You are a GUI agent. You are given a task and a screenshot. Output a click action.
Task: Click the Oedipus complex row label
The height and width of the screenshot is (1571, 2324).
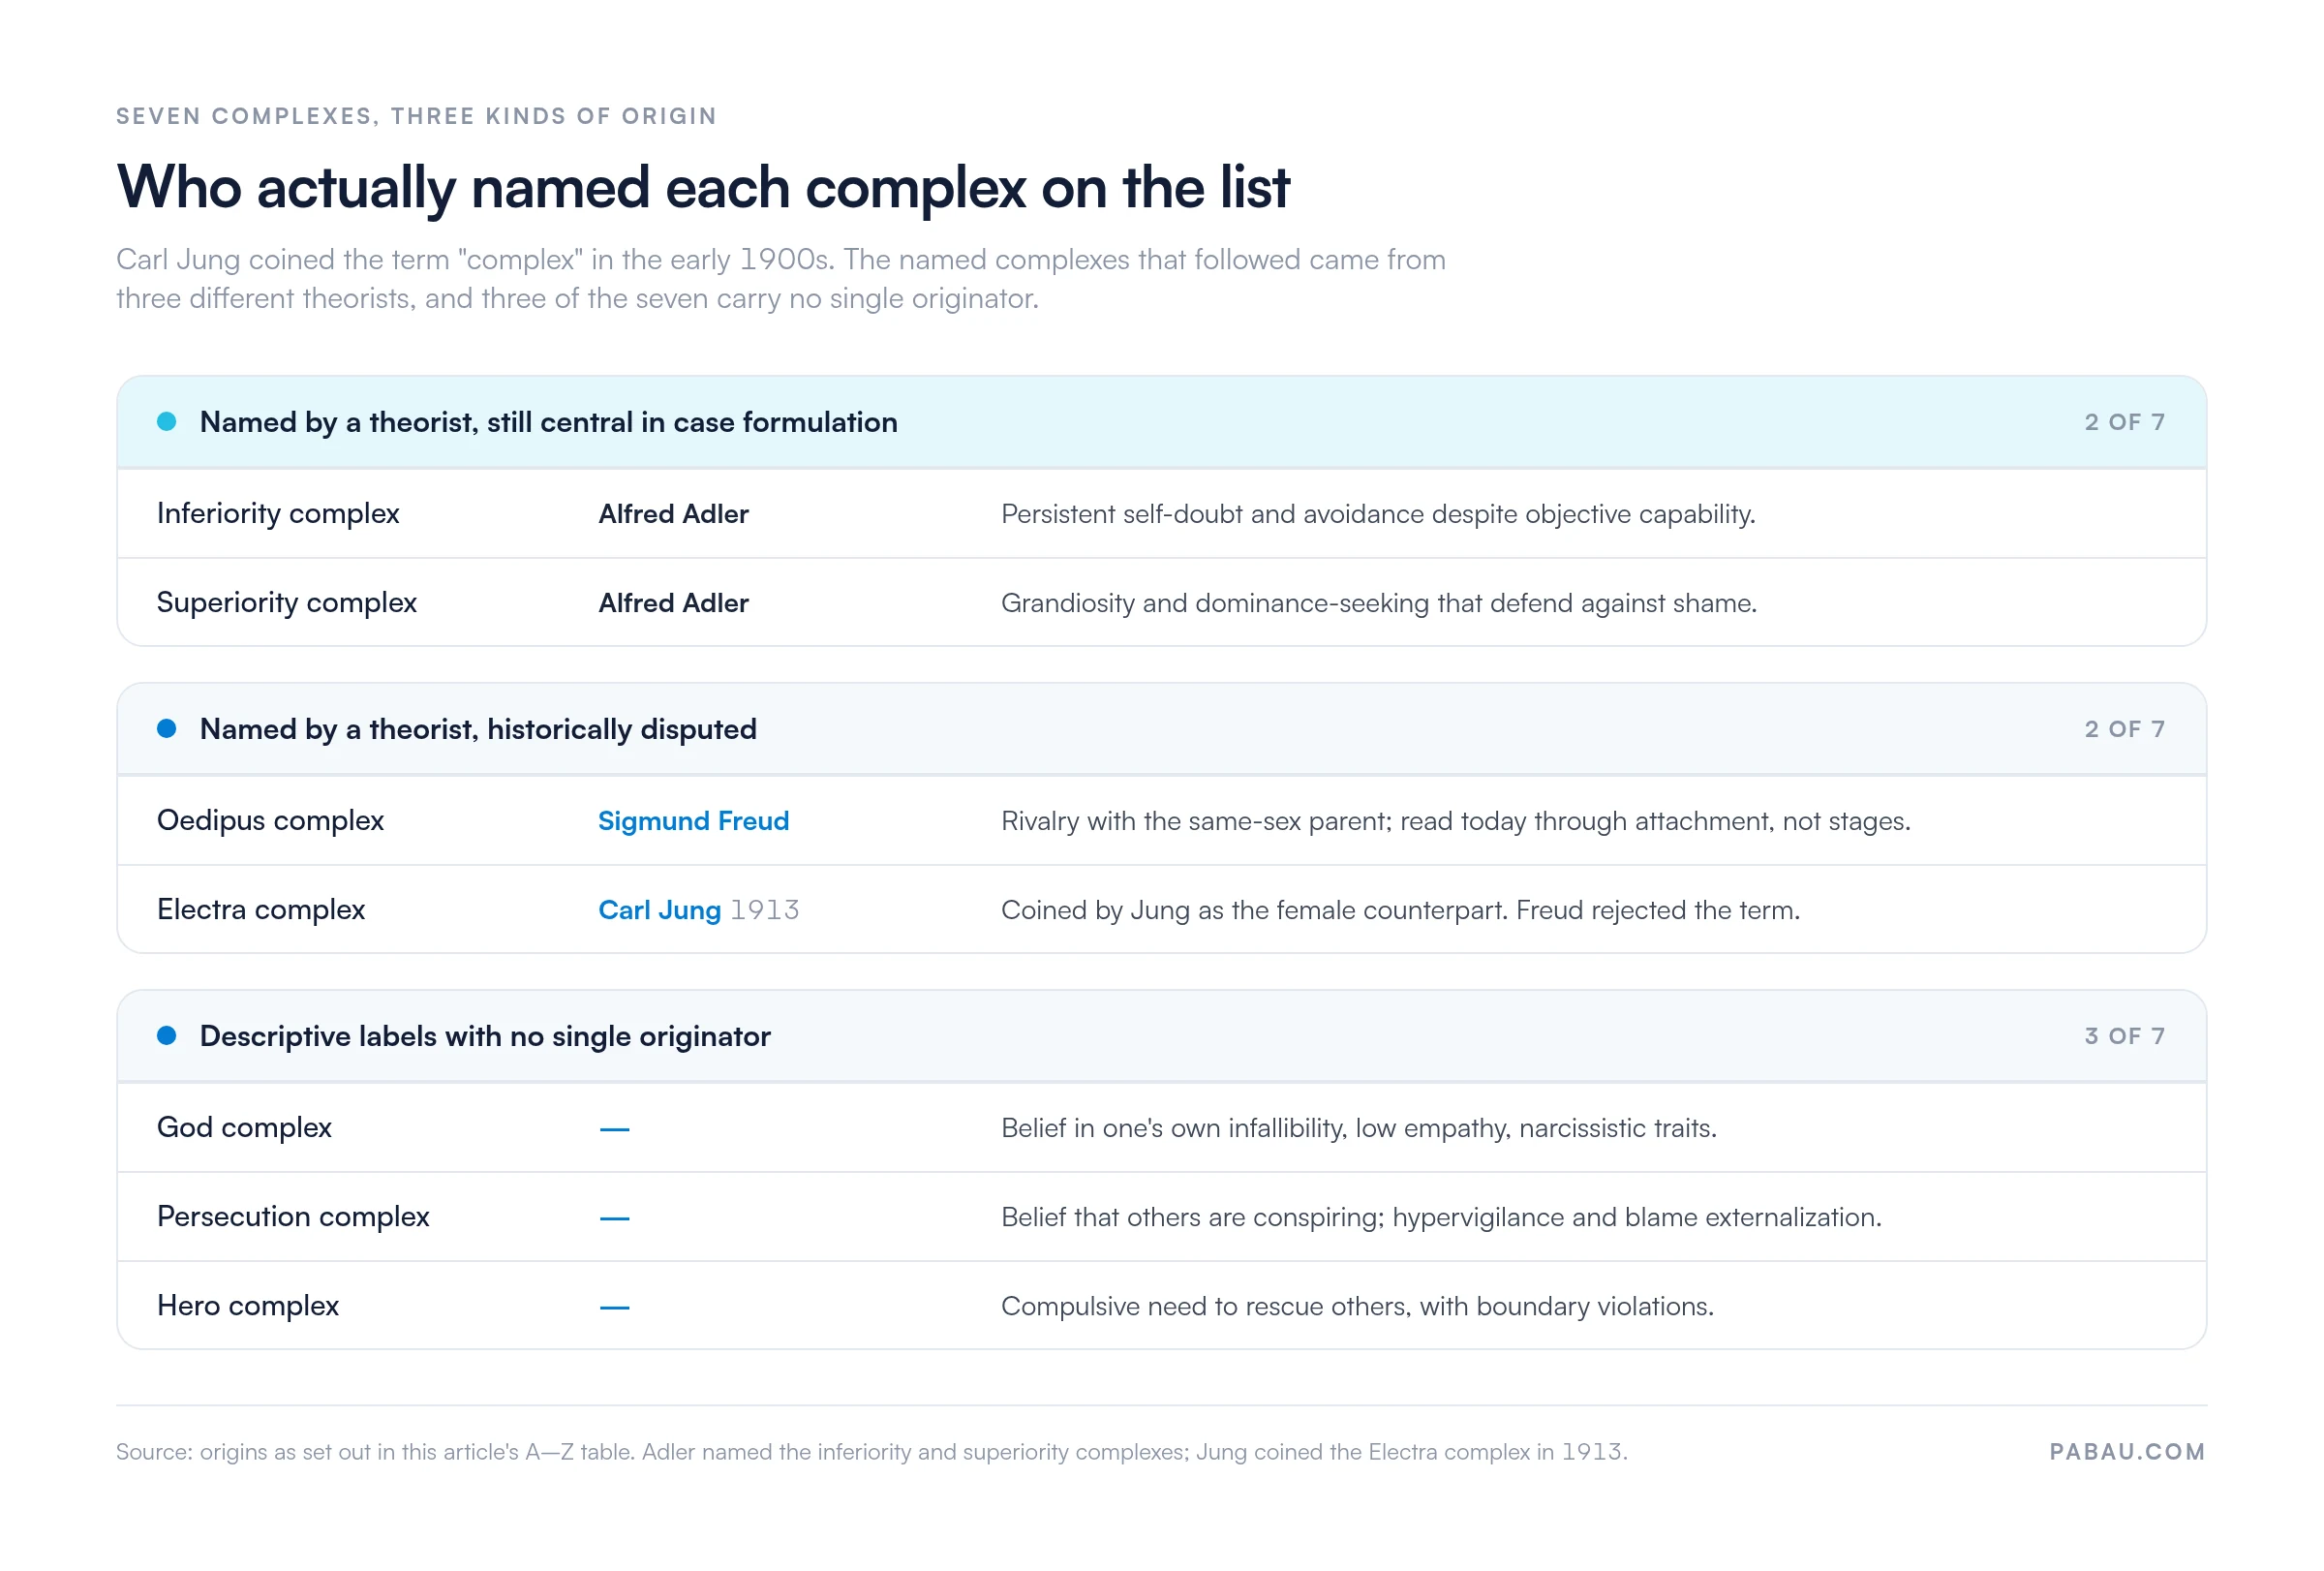(270, 821)
